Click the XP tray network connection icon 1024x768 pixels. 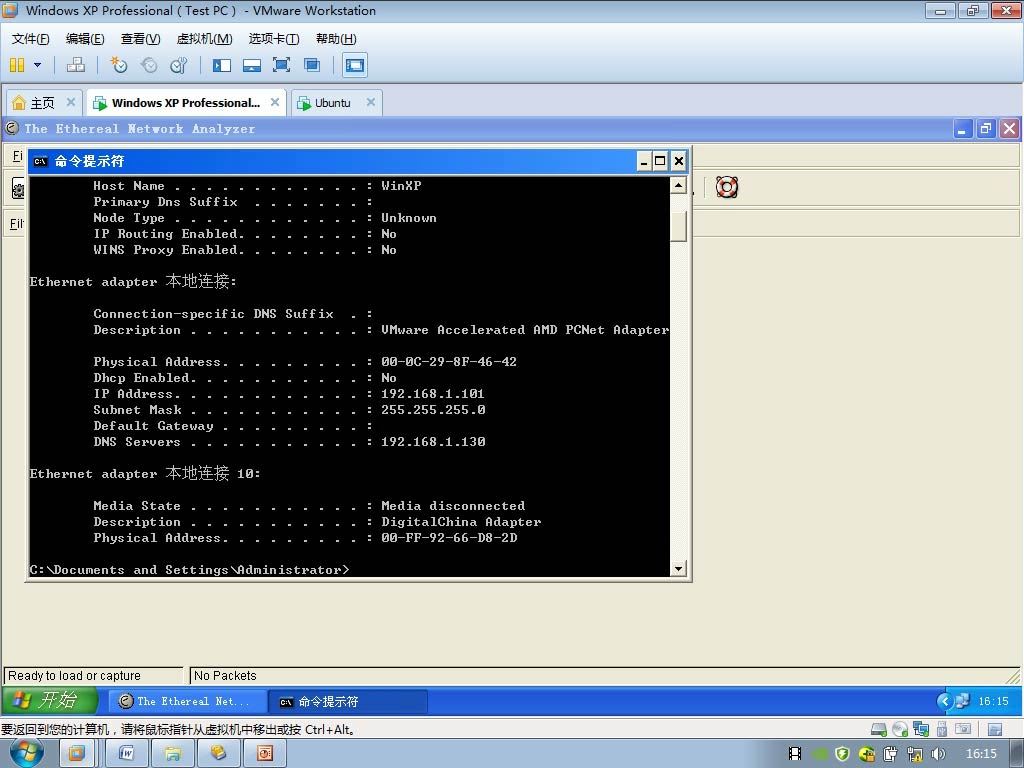click(962, 701)
